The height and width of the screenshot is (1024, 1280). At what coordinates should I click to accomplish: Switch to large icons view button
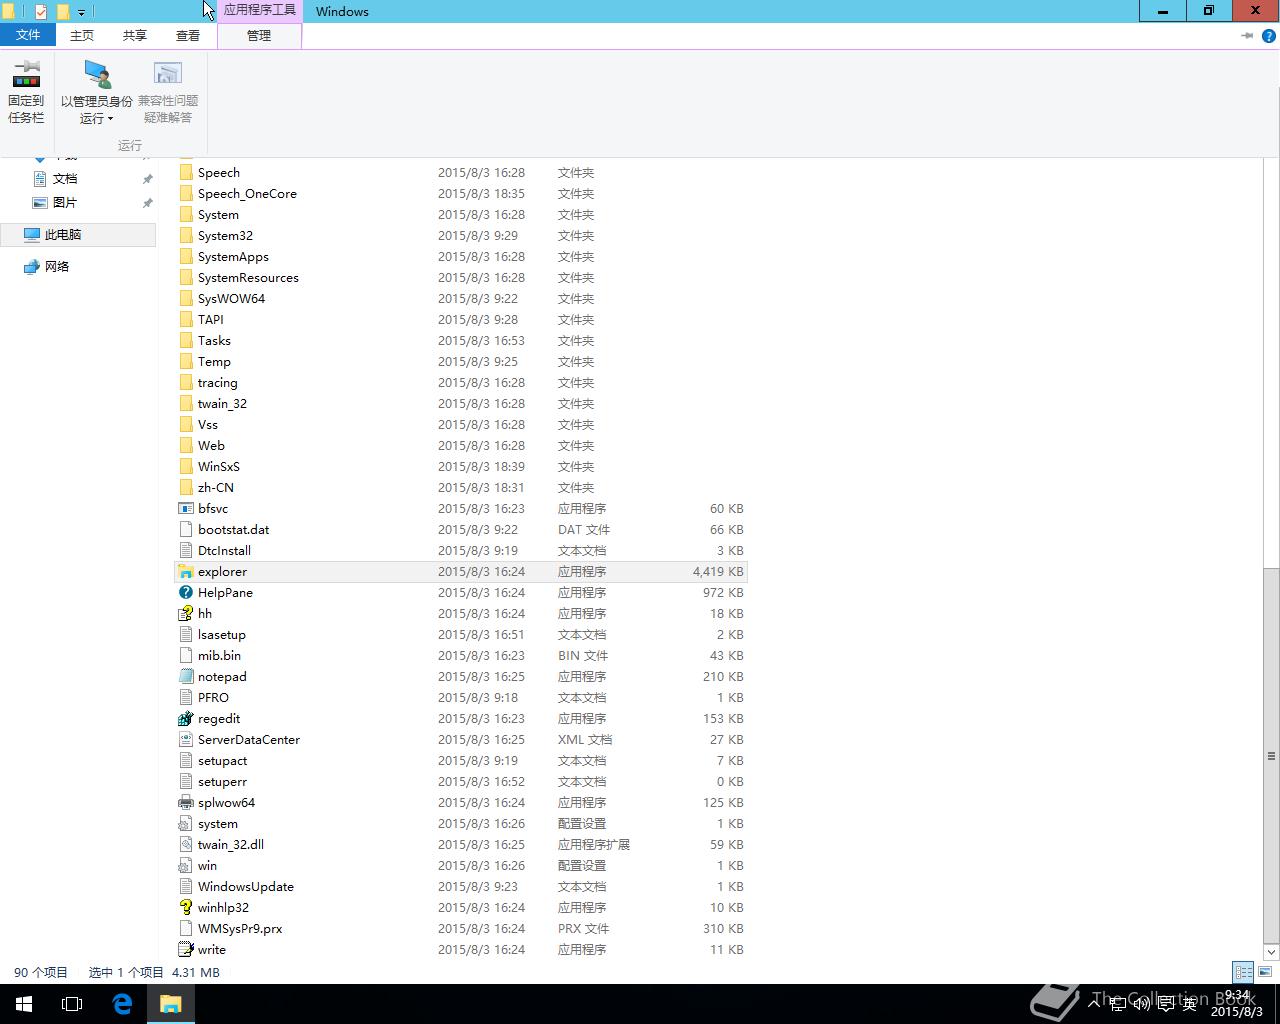(x=1265, y=972)
